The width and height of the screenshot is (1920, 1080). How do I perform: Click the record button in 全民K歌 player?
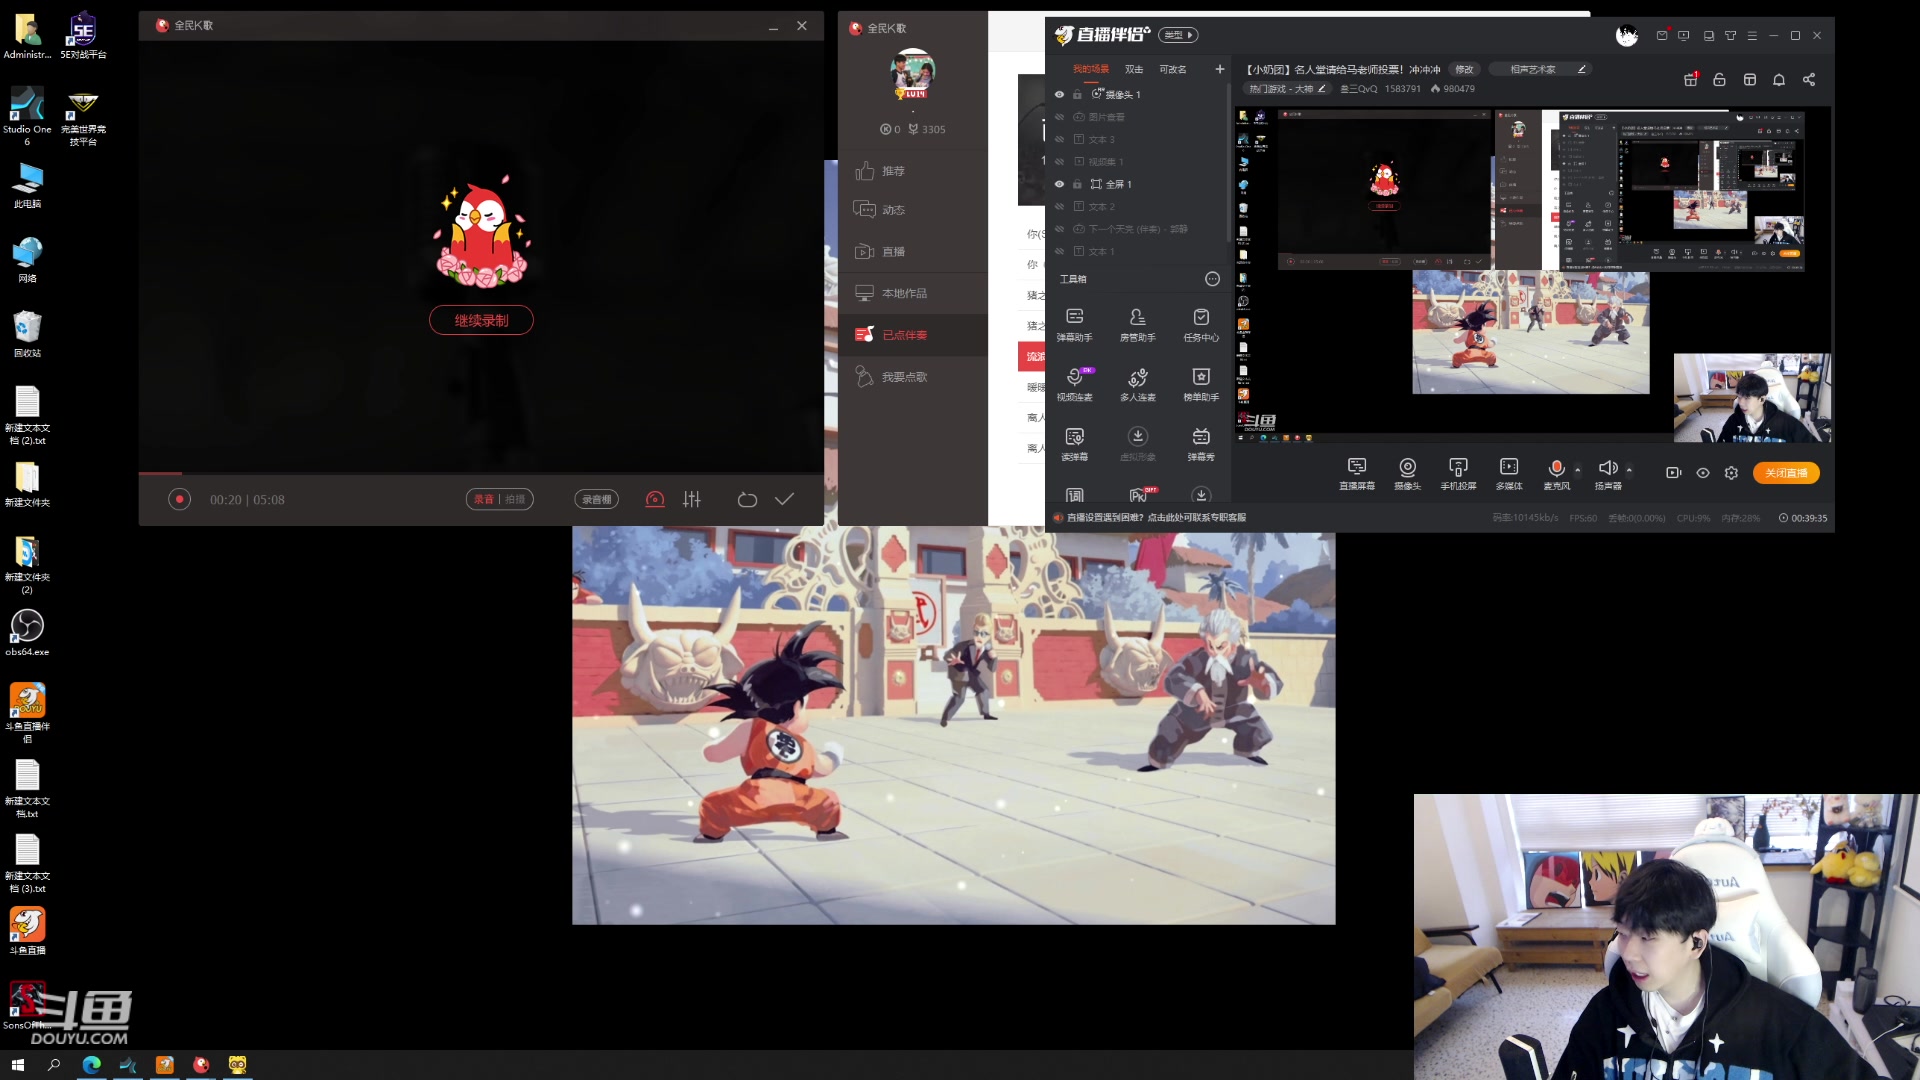pos(179,499)
